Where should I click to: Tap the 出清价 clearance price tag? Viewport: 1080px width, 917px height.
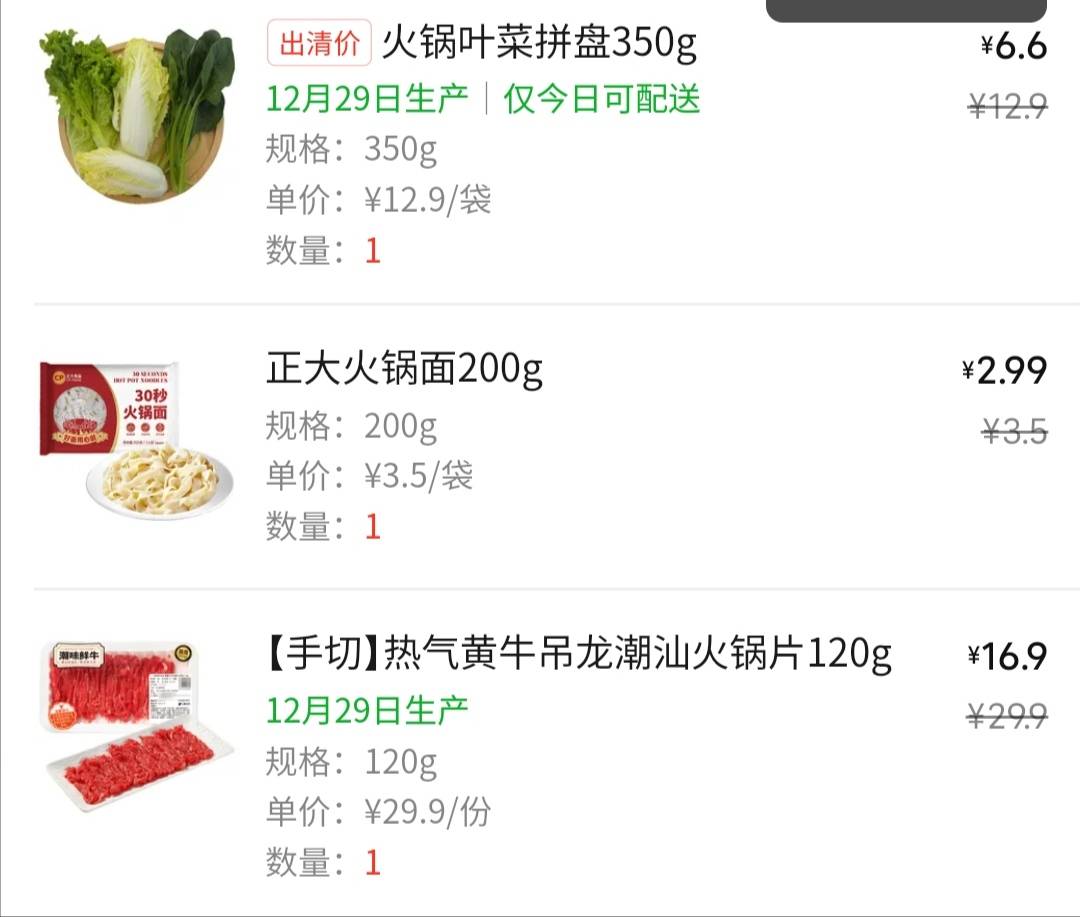320,43
